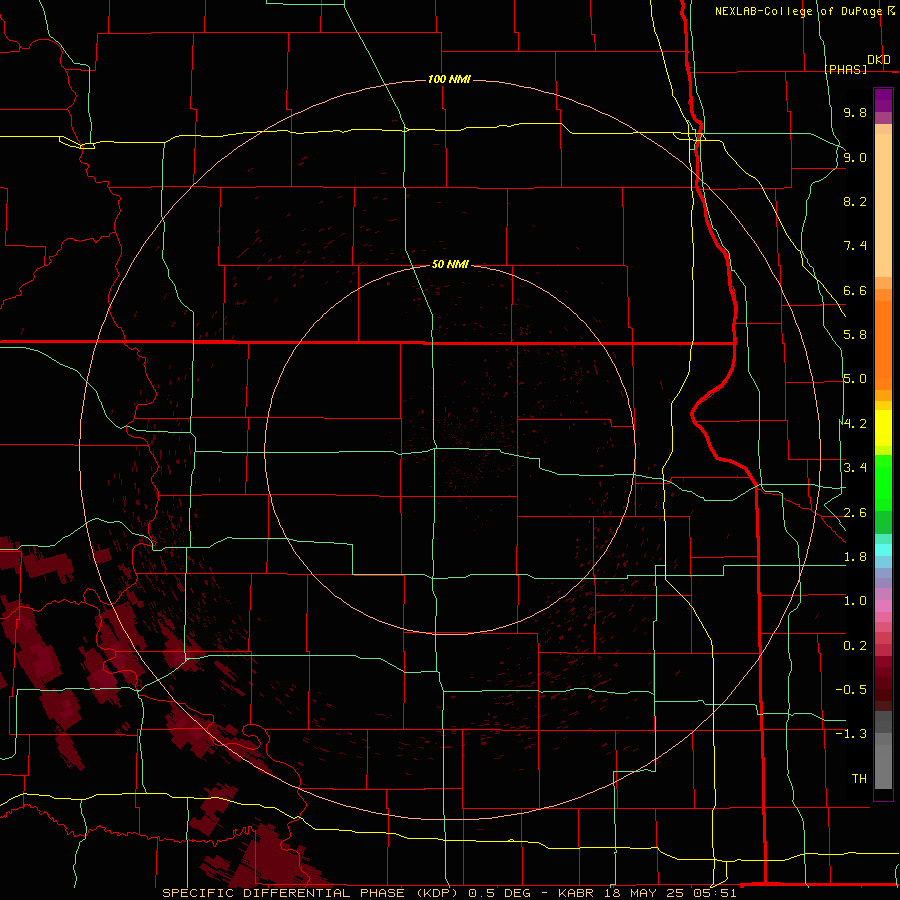900x900 pixels.
Task: Click the cyan segment of the color bar
Action: click(883, 550)
